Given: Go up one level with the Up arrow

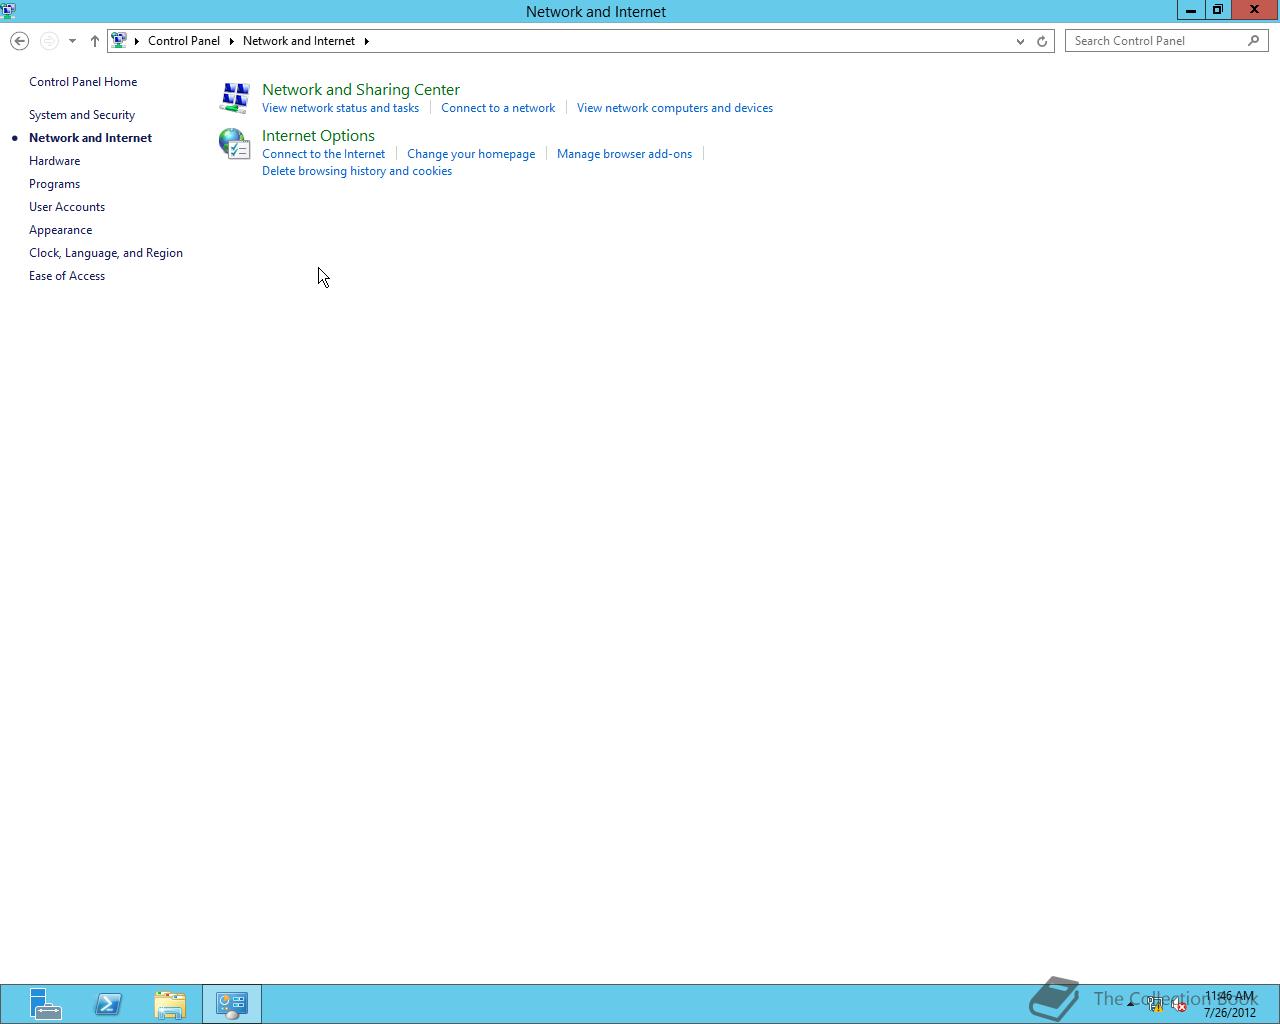Looking at the screenshot, I should point(95,41).
